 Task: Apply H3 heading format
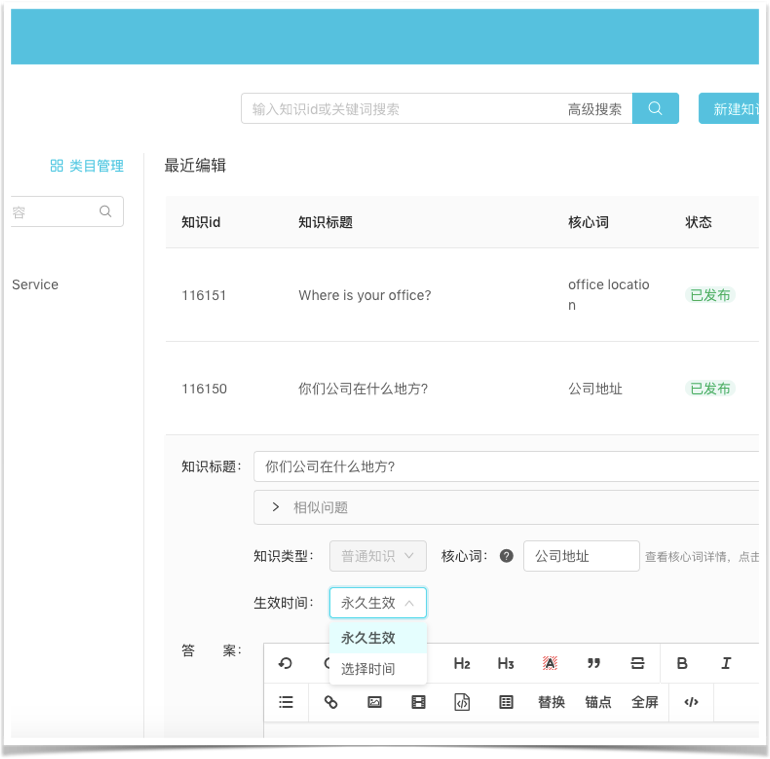pos(506,663)
